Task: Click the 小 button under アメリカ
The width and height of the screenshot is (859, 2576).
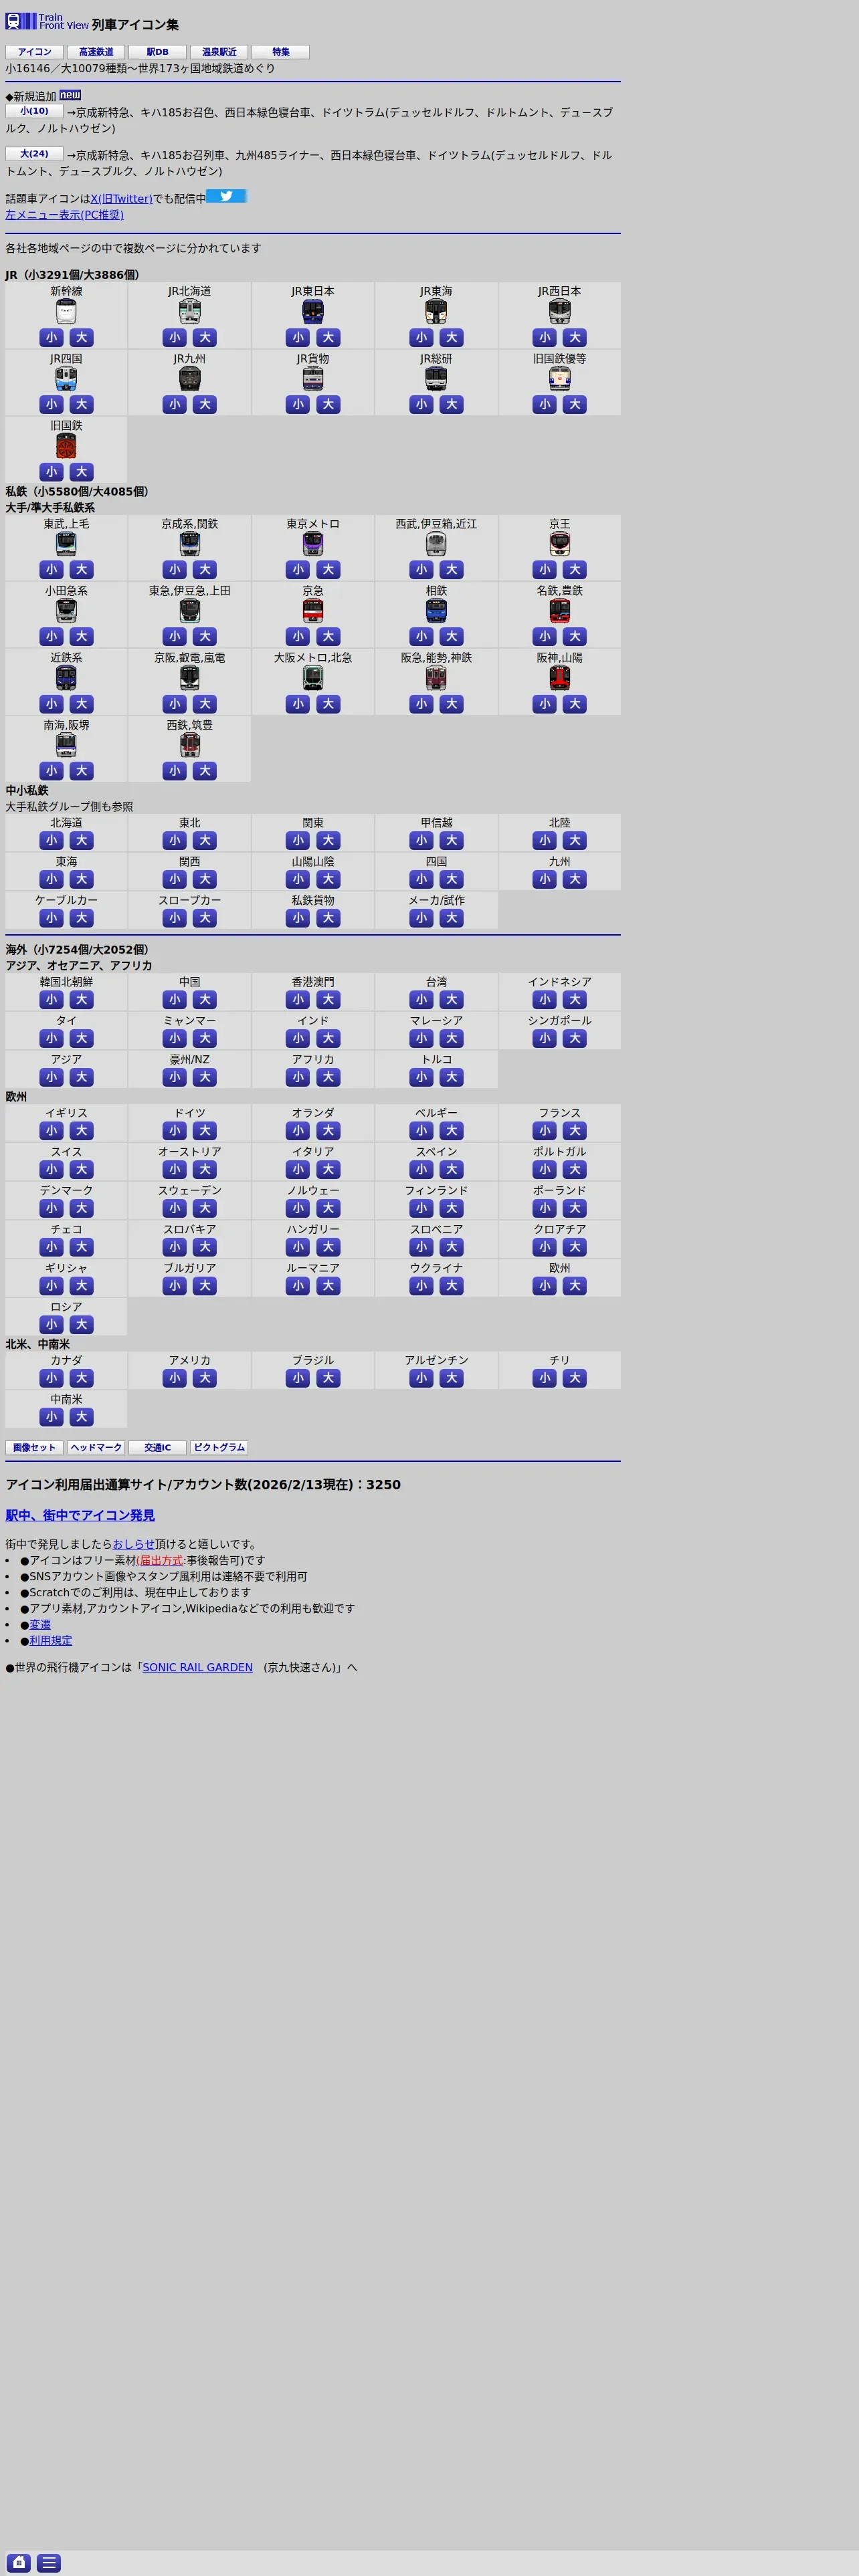Action: [x=175, y=1378]
